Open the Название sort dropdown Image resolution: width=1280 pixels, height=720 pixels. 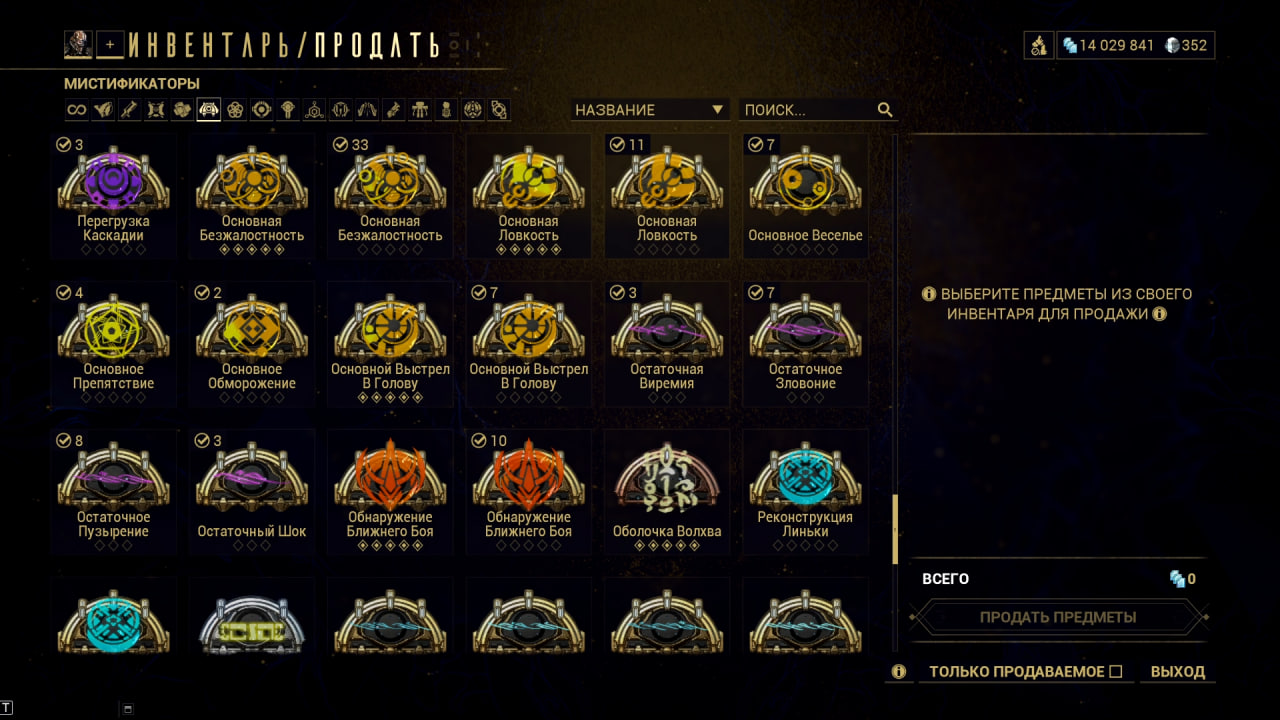(649, 110)
